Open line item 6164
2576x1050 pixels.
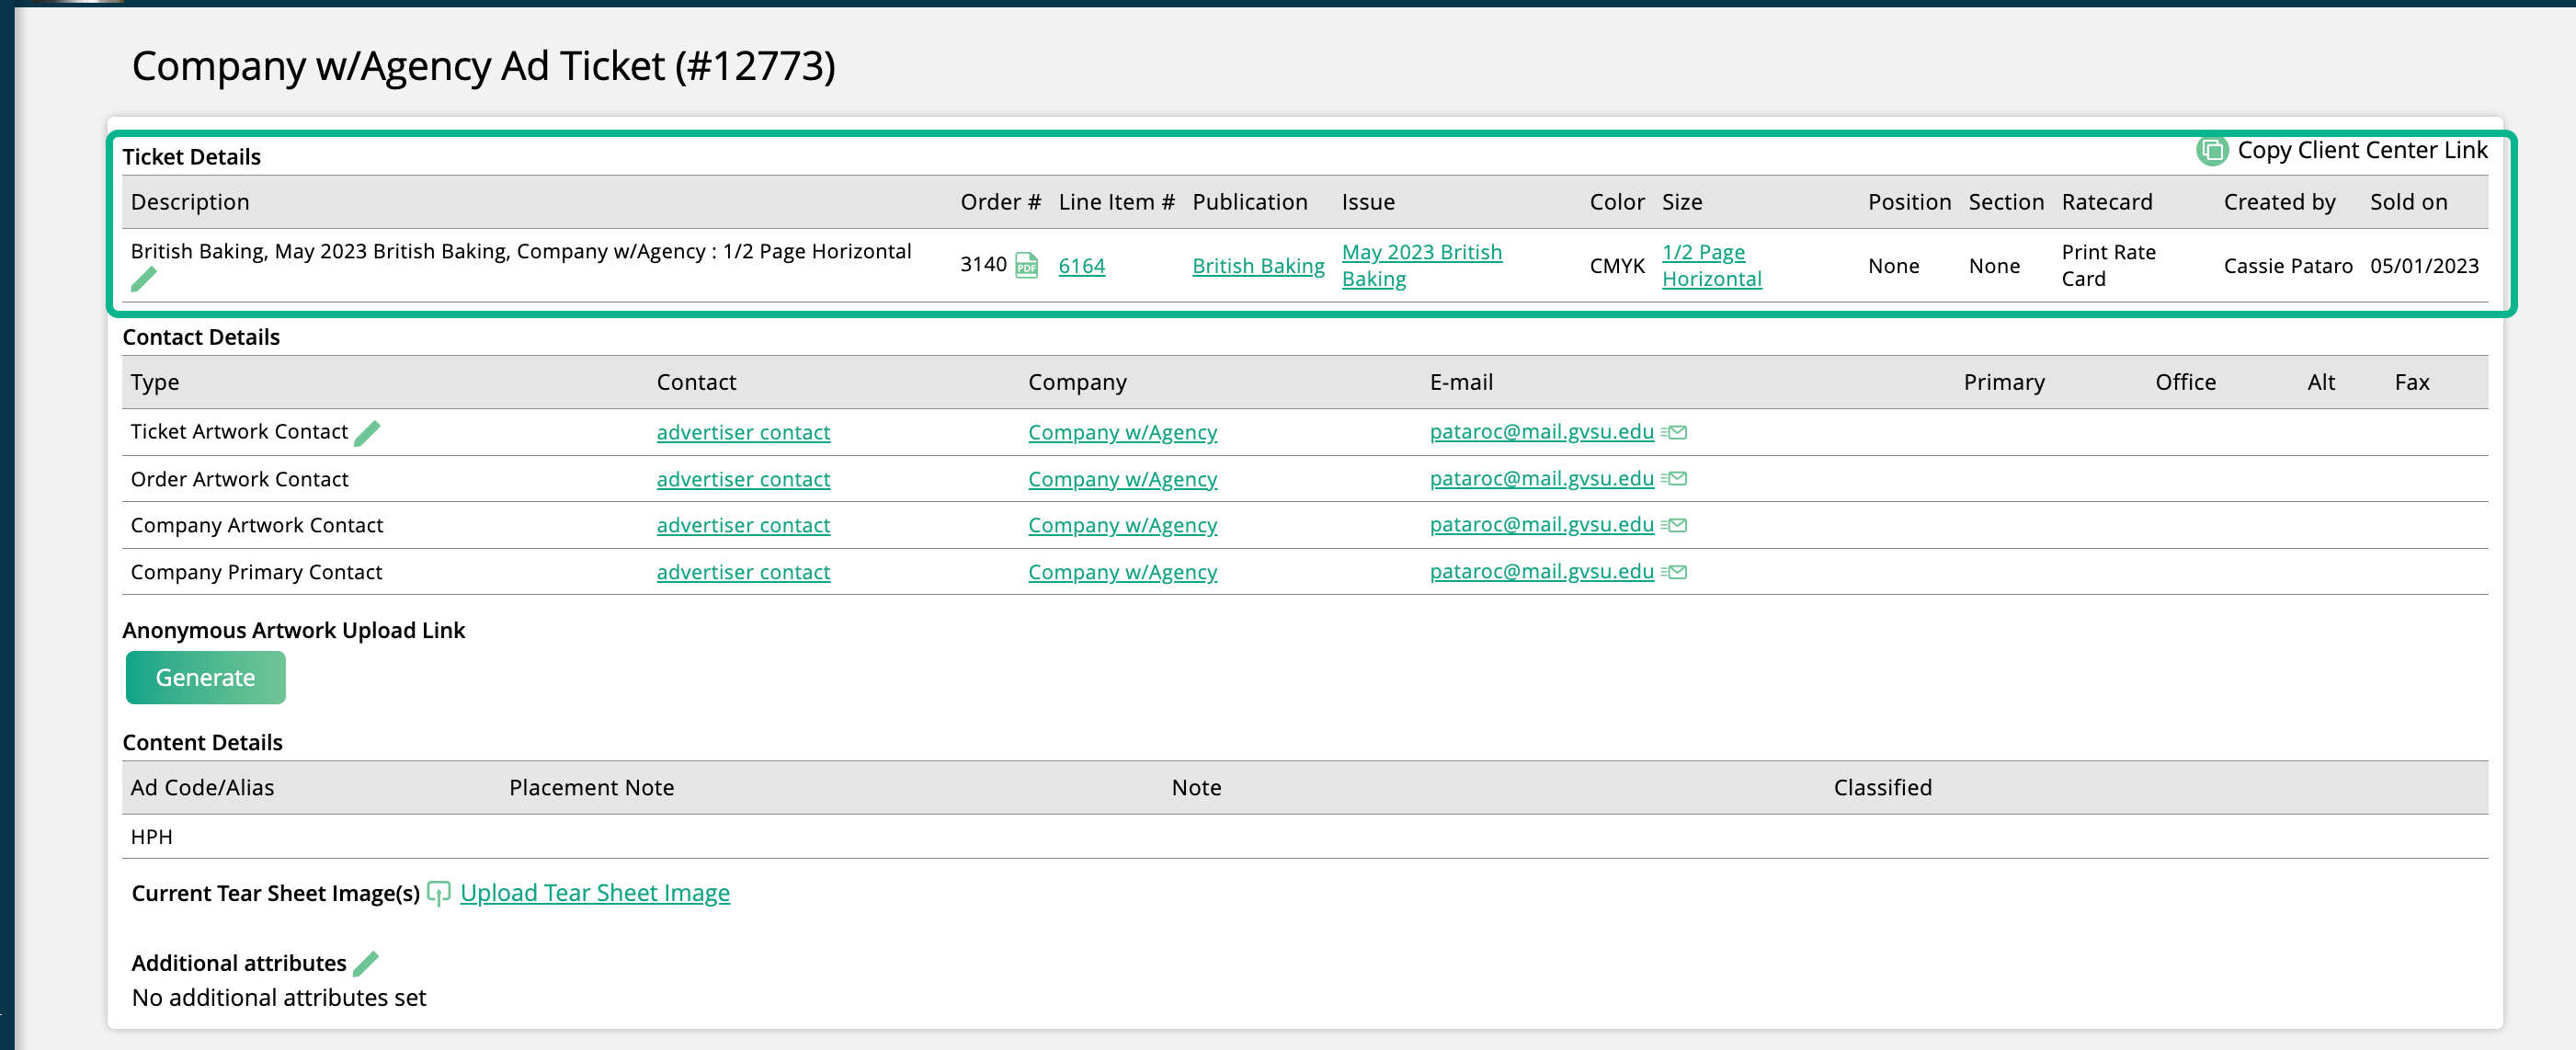(1081, 266)
